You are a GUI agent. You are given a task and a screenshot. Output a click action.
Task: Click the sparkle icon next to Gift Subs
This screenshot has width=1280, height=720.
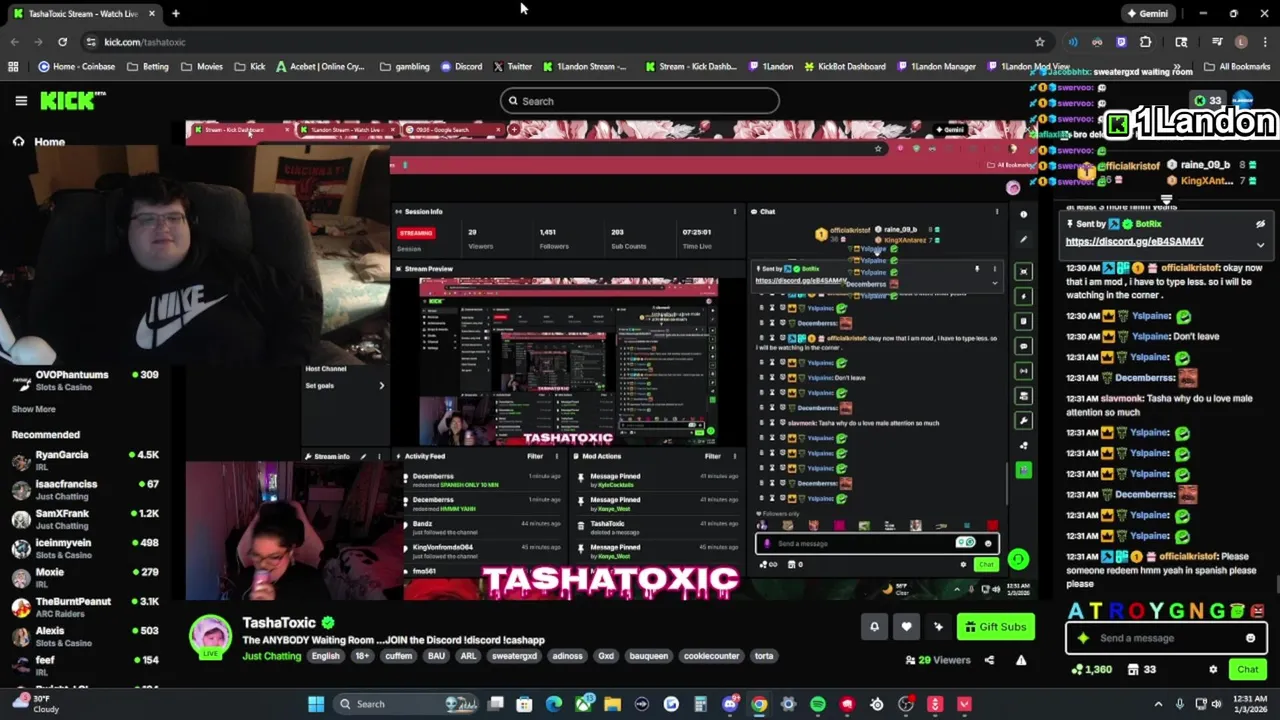tap(938, 627)
